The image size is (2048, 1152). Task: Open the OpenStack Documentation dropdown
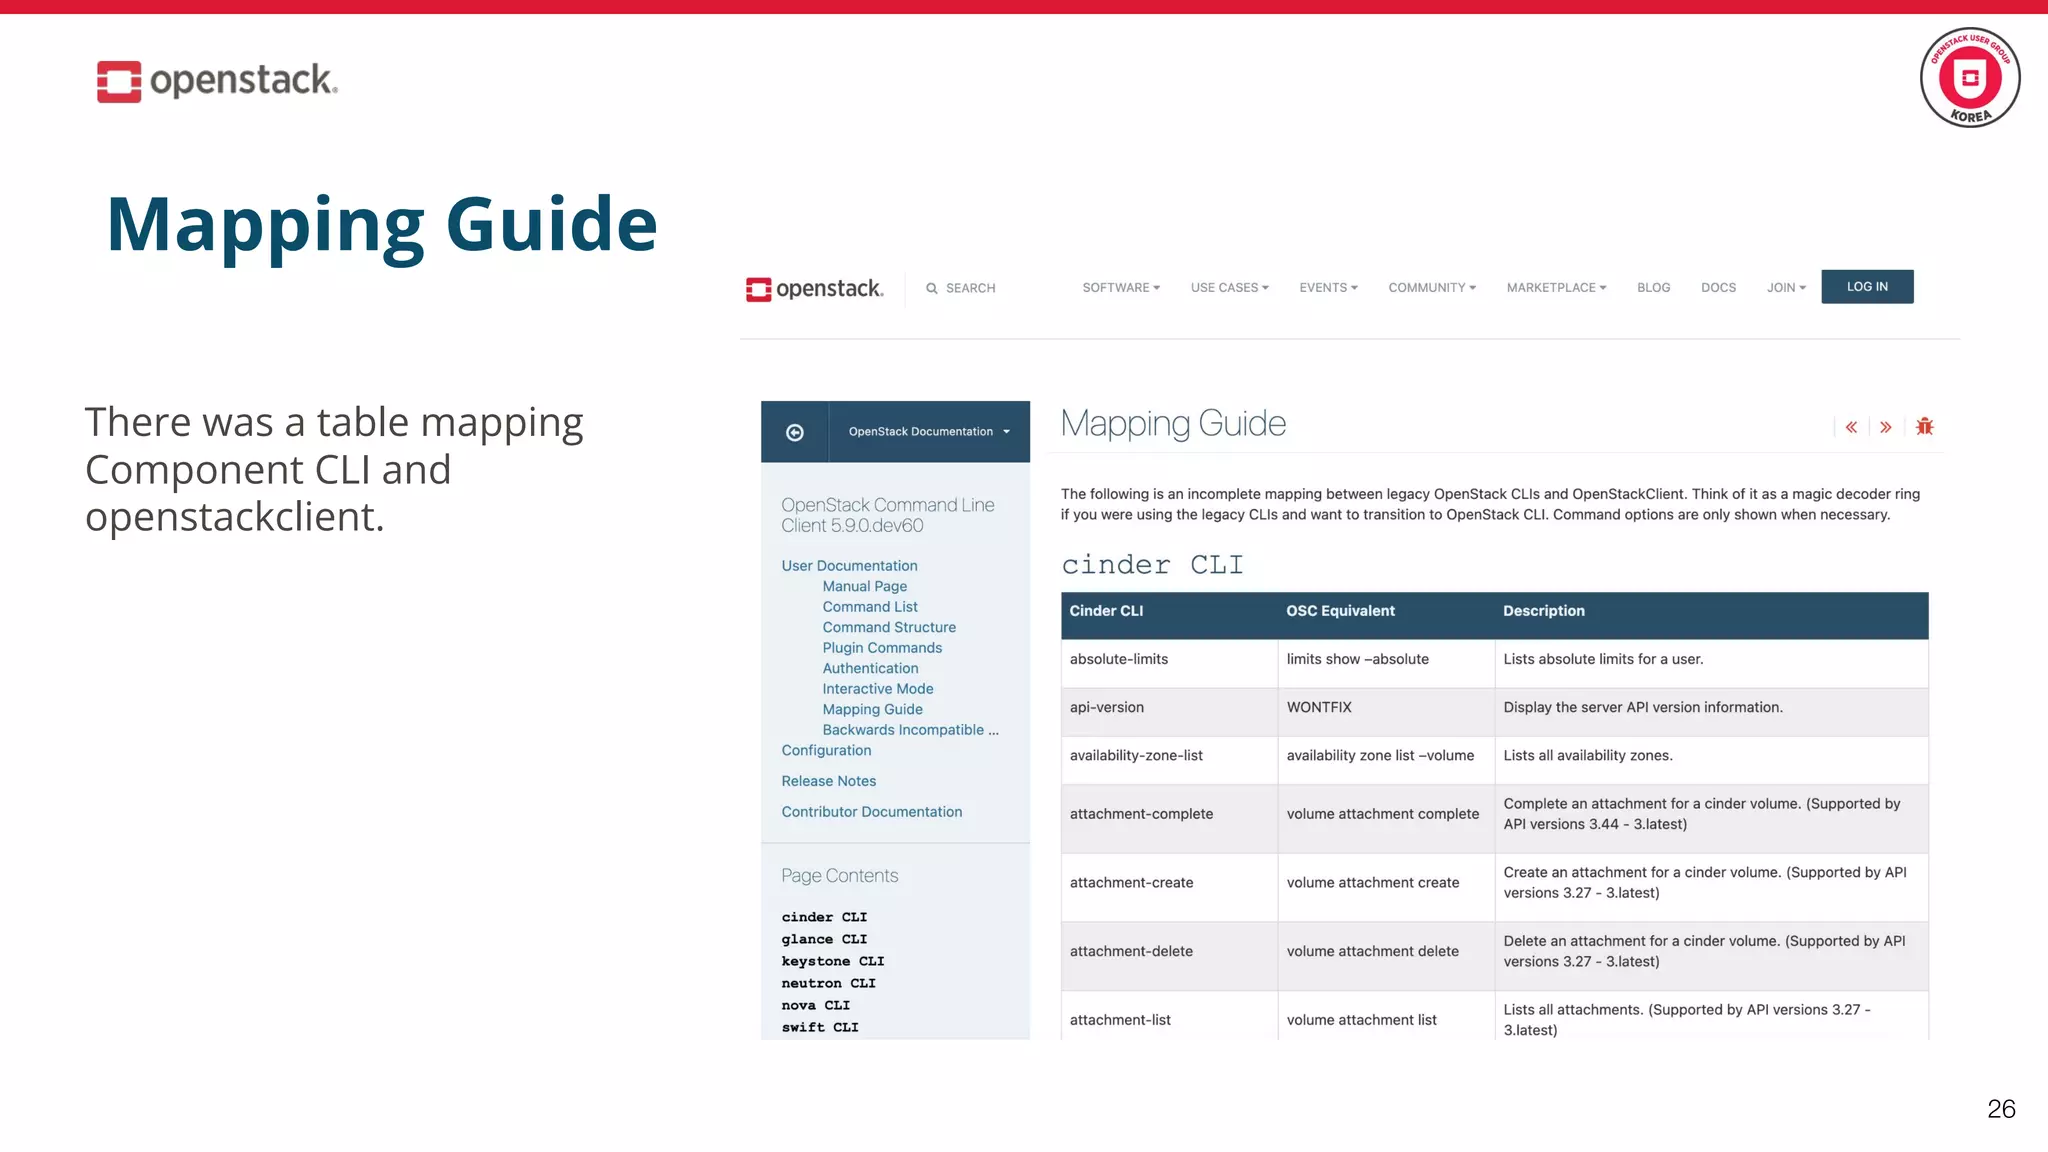(x=929, y=432)
